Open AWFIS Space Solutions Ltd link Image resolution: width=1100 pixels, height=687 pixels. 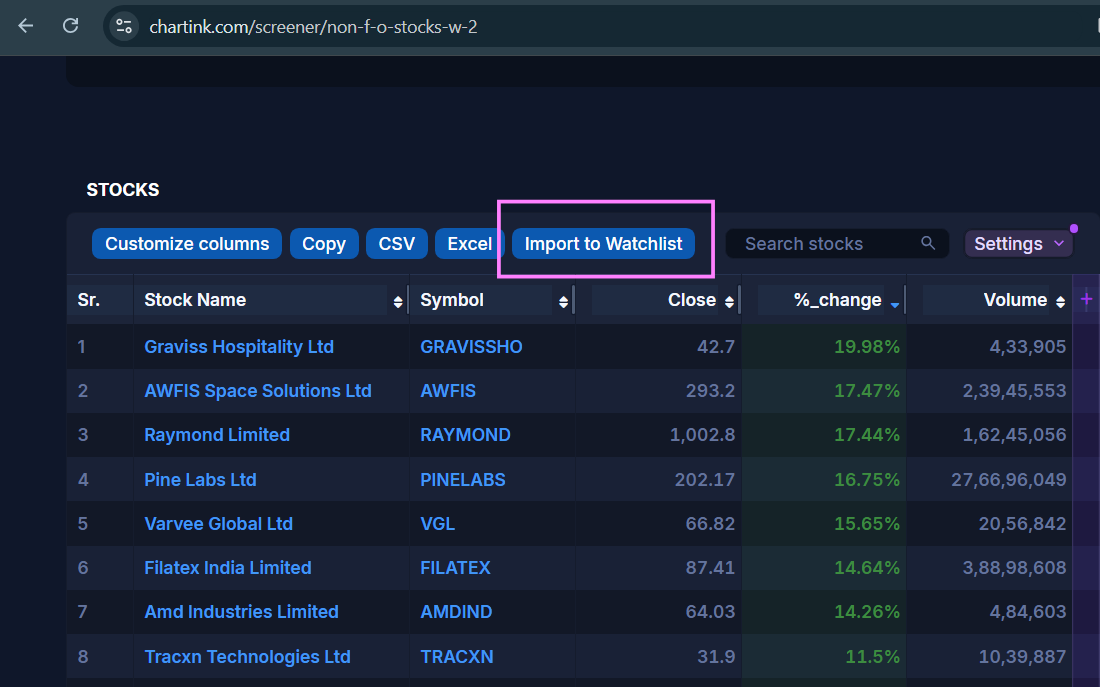(x=257, y=391)
